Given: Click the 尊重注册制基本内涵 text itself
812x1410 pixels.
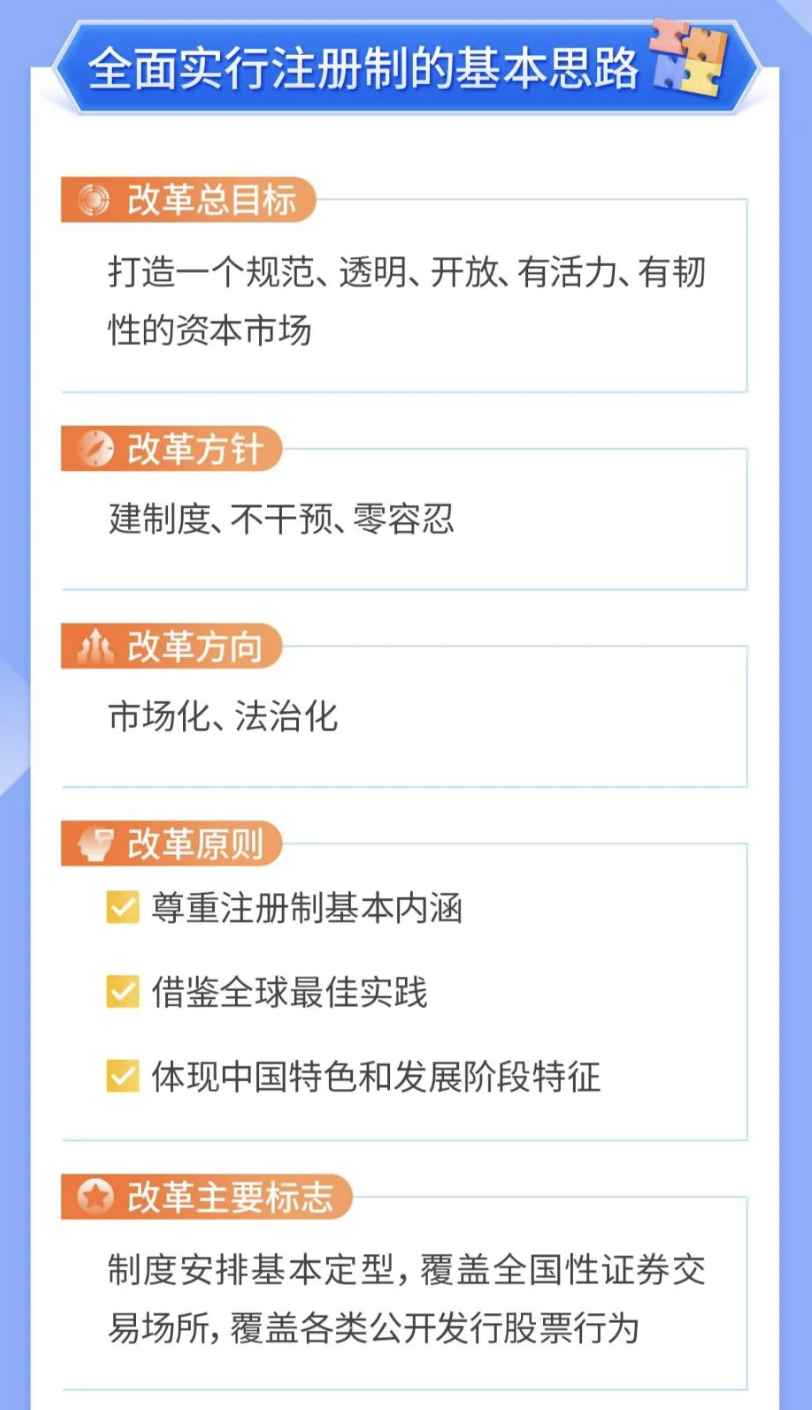Looking at the screenshot, I should [307, 908].
